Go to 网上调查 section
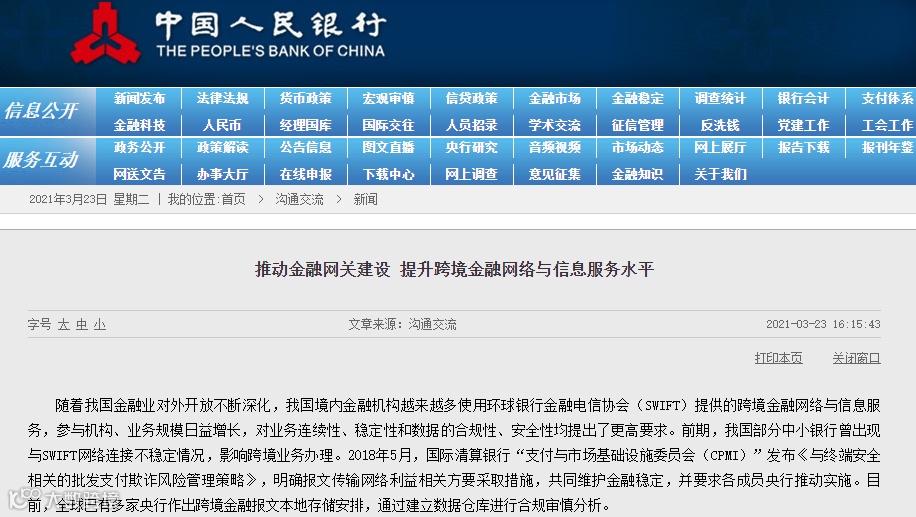 pos(471,174)
